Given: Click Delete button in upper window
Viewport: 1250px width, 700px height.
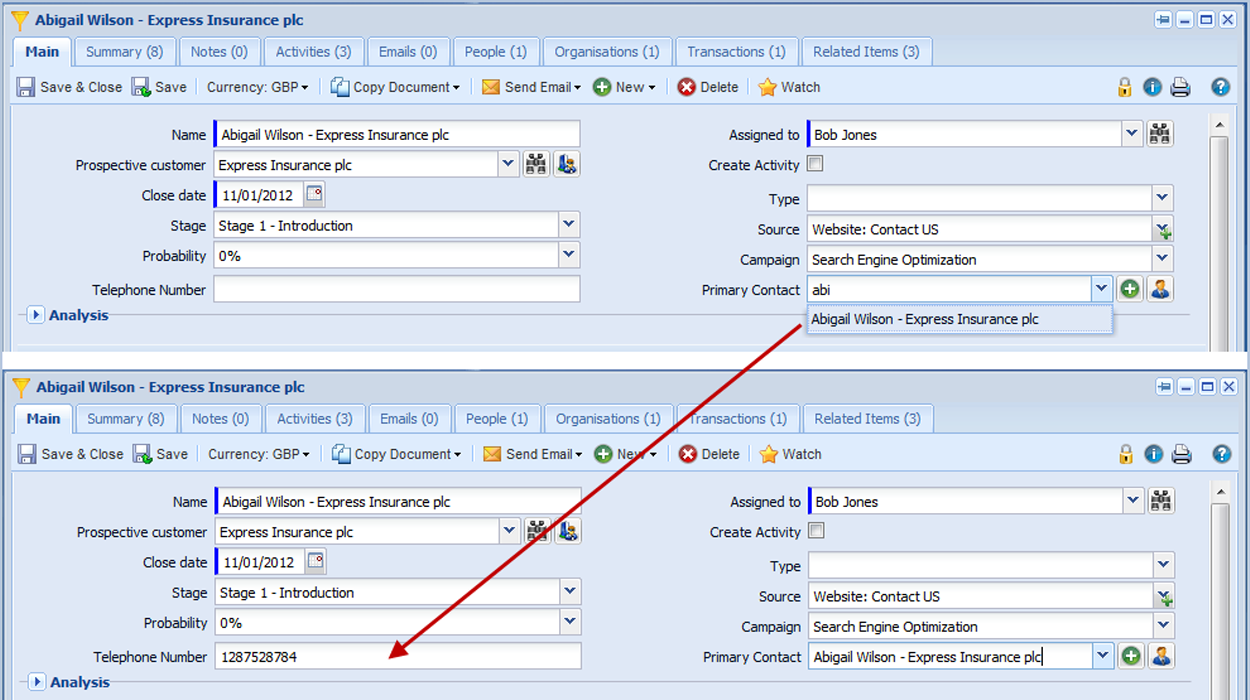Looking at the screenshot, I should [x=708, y=87].
